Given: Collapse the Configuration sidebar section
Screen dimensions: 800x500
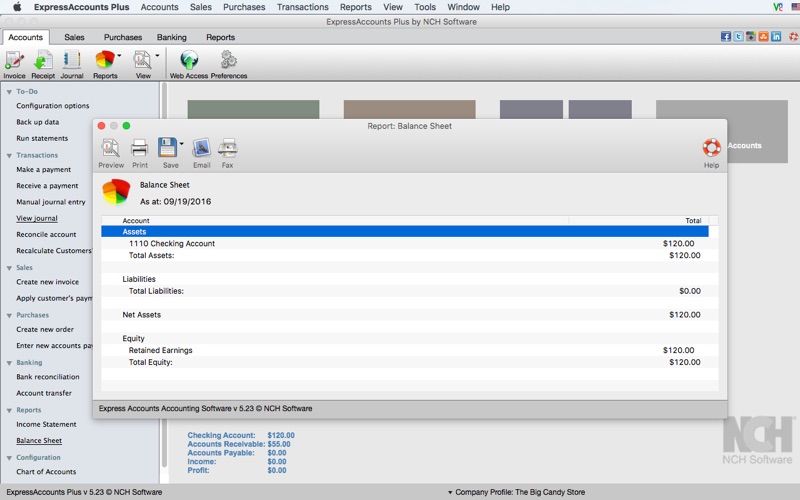Looking at the screenshot, I should click(9, 458).
